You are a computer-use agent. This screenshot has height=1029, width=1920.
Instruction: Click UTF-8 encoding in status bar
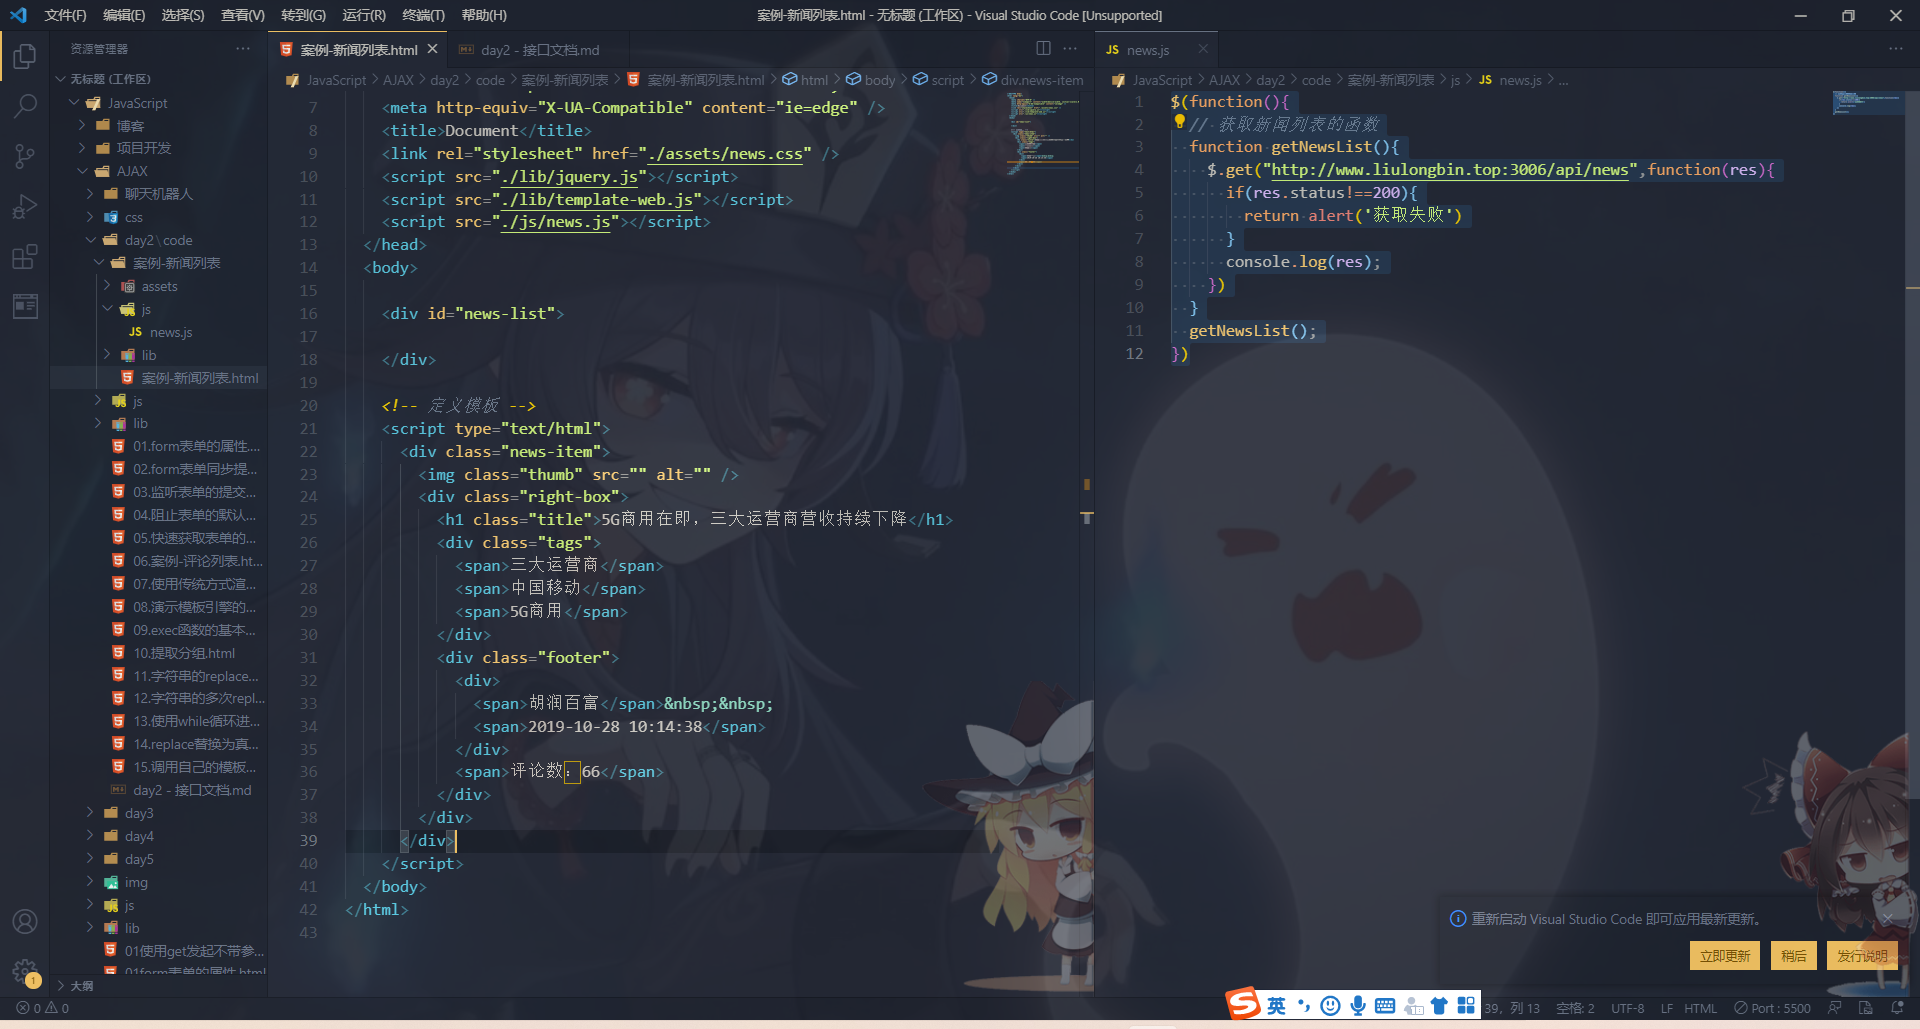pyautogui.click(x=1627, y=1008)
